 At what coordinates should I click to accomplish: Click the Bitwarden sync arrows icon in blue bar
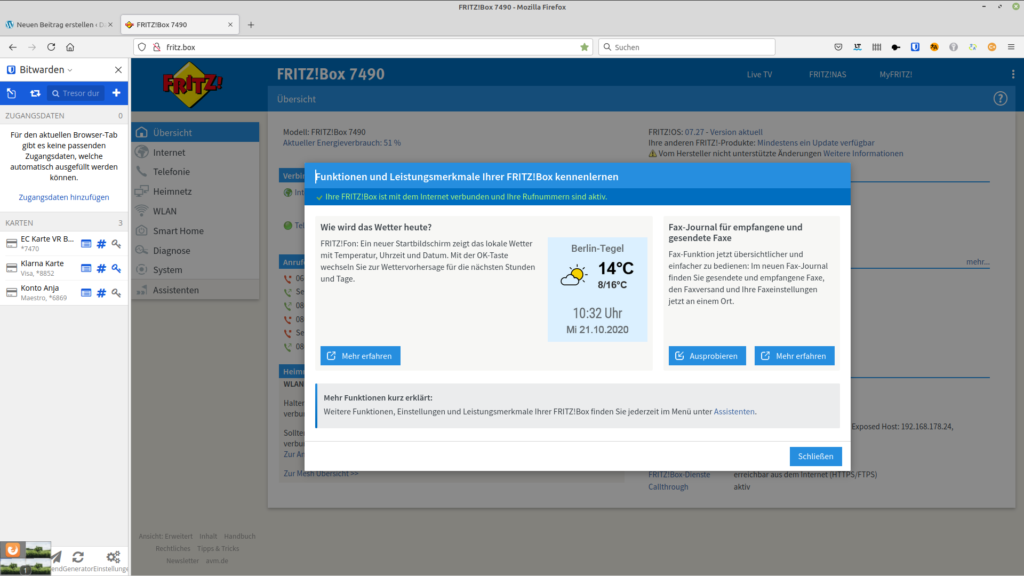pos(35,93)
